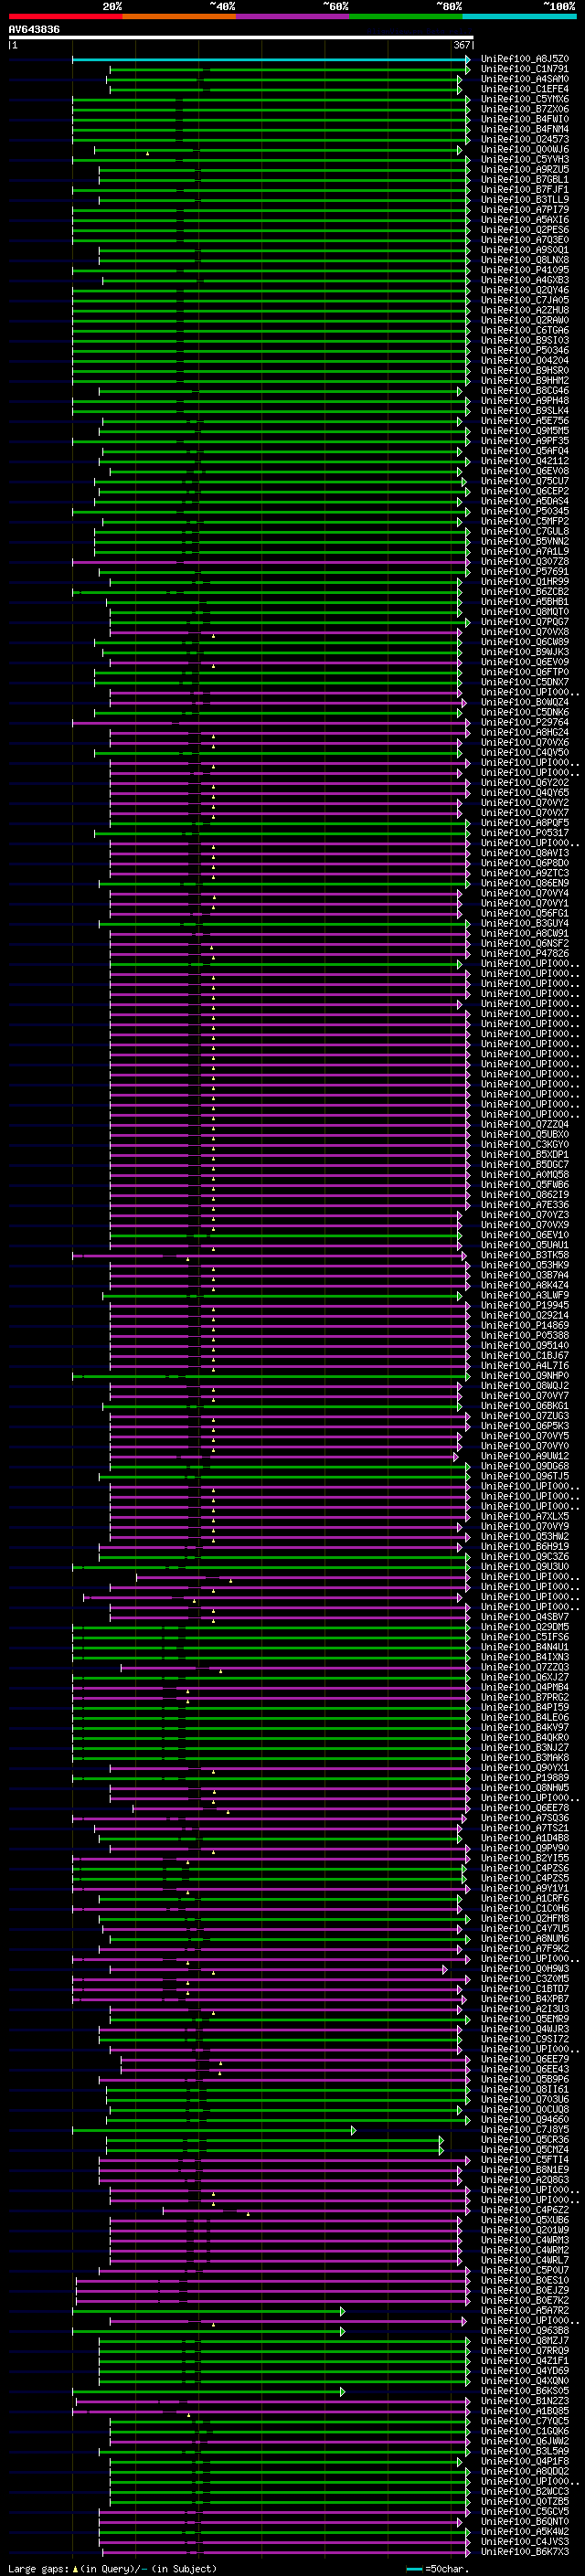Select hit label UniRef100_A4SAM0
585x2576 pixels.
[x=525, y=79]
